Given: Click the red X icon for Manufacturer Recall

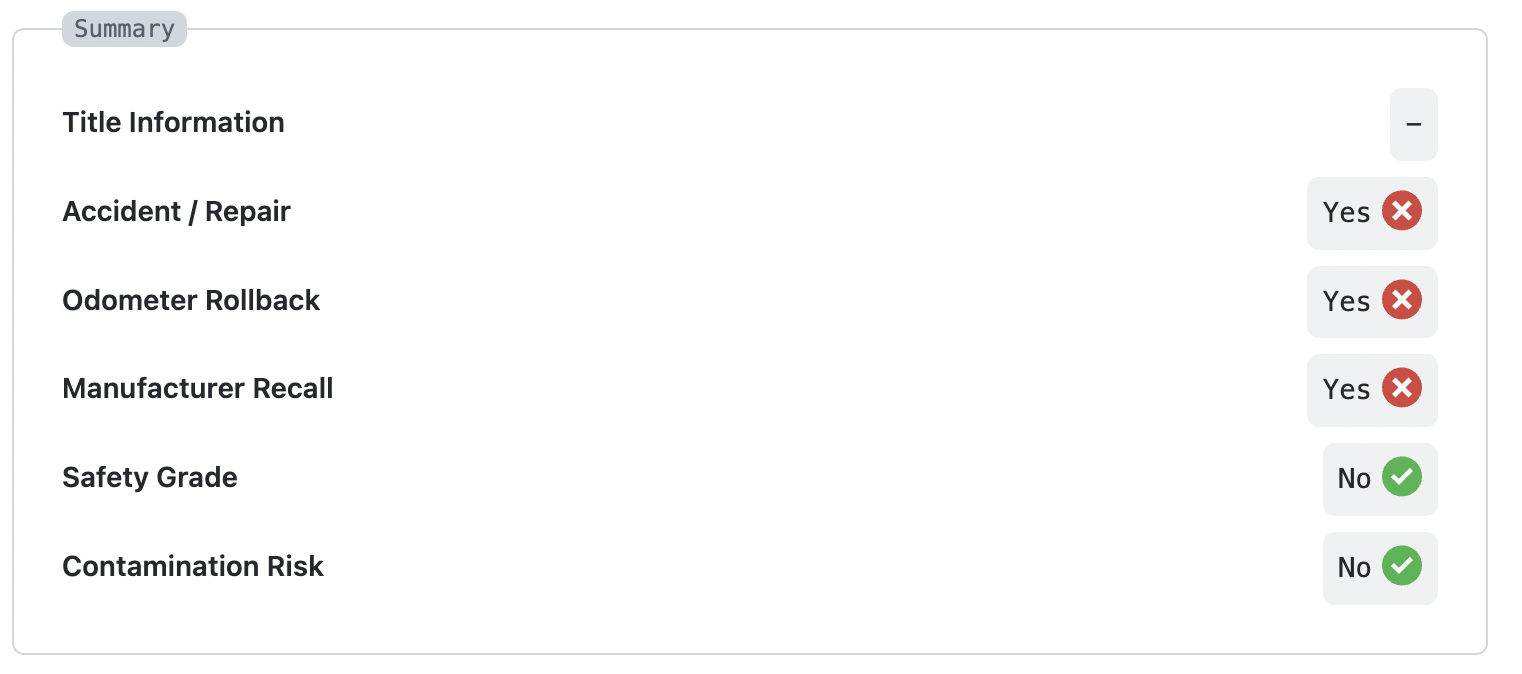Looking at the screenshot, I should (x=1401, y=388).
